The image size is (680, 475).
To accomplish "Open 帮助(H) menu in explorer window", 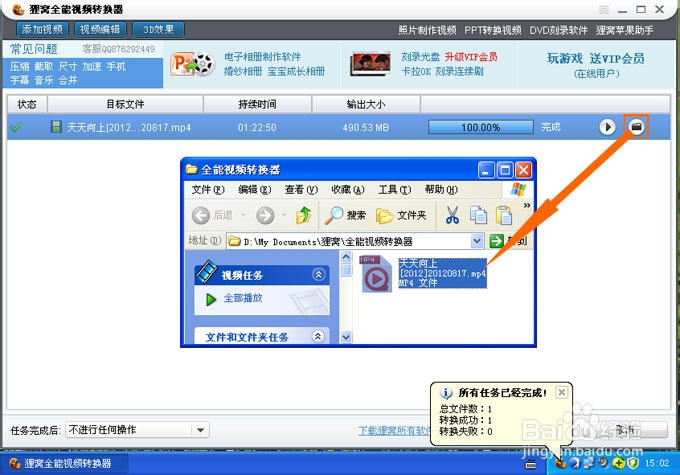I will [x=441, y=190].
